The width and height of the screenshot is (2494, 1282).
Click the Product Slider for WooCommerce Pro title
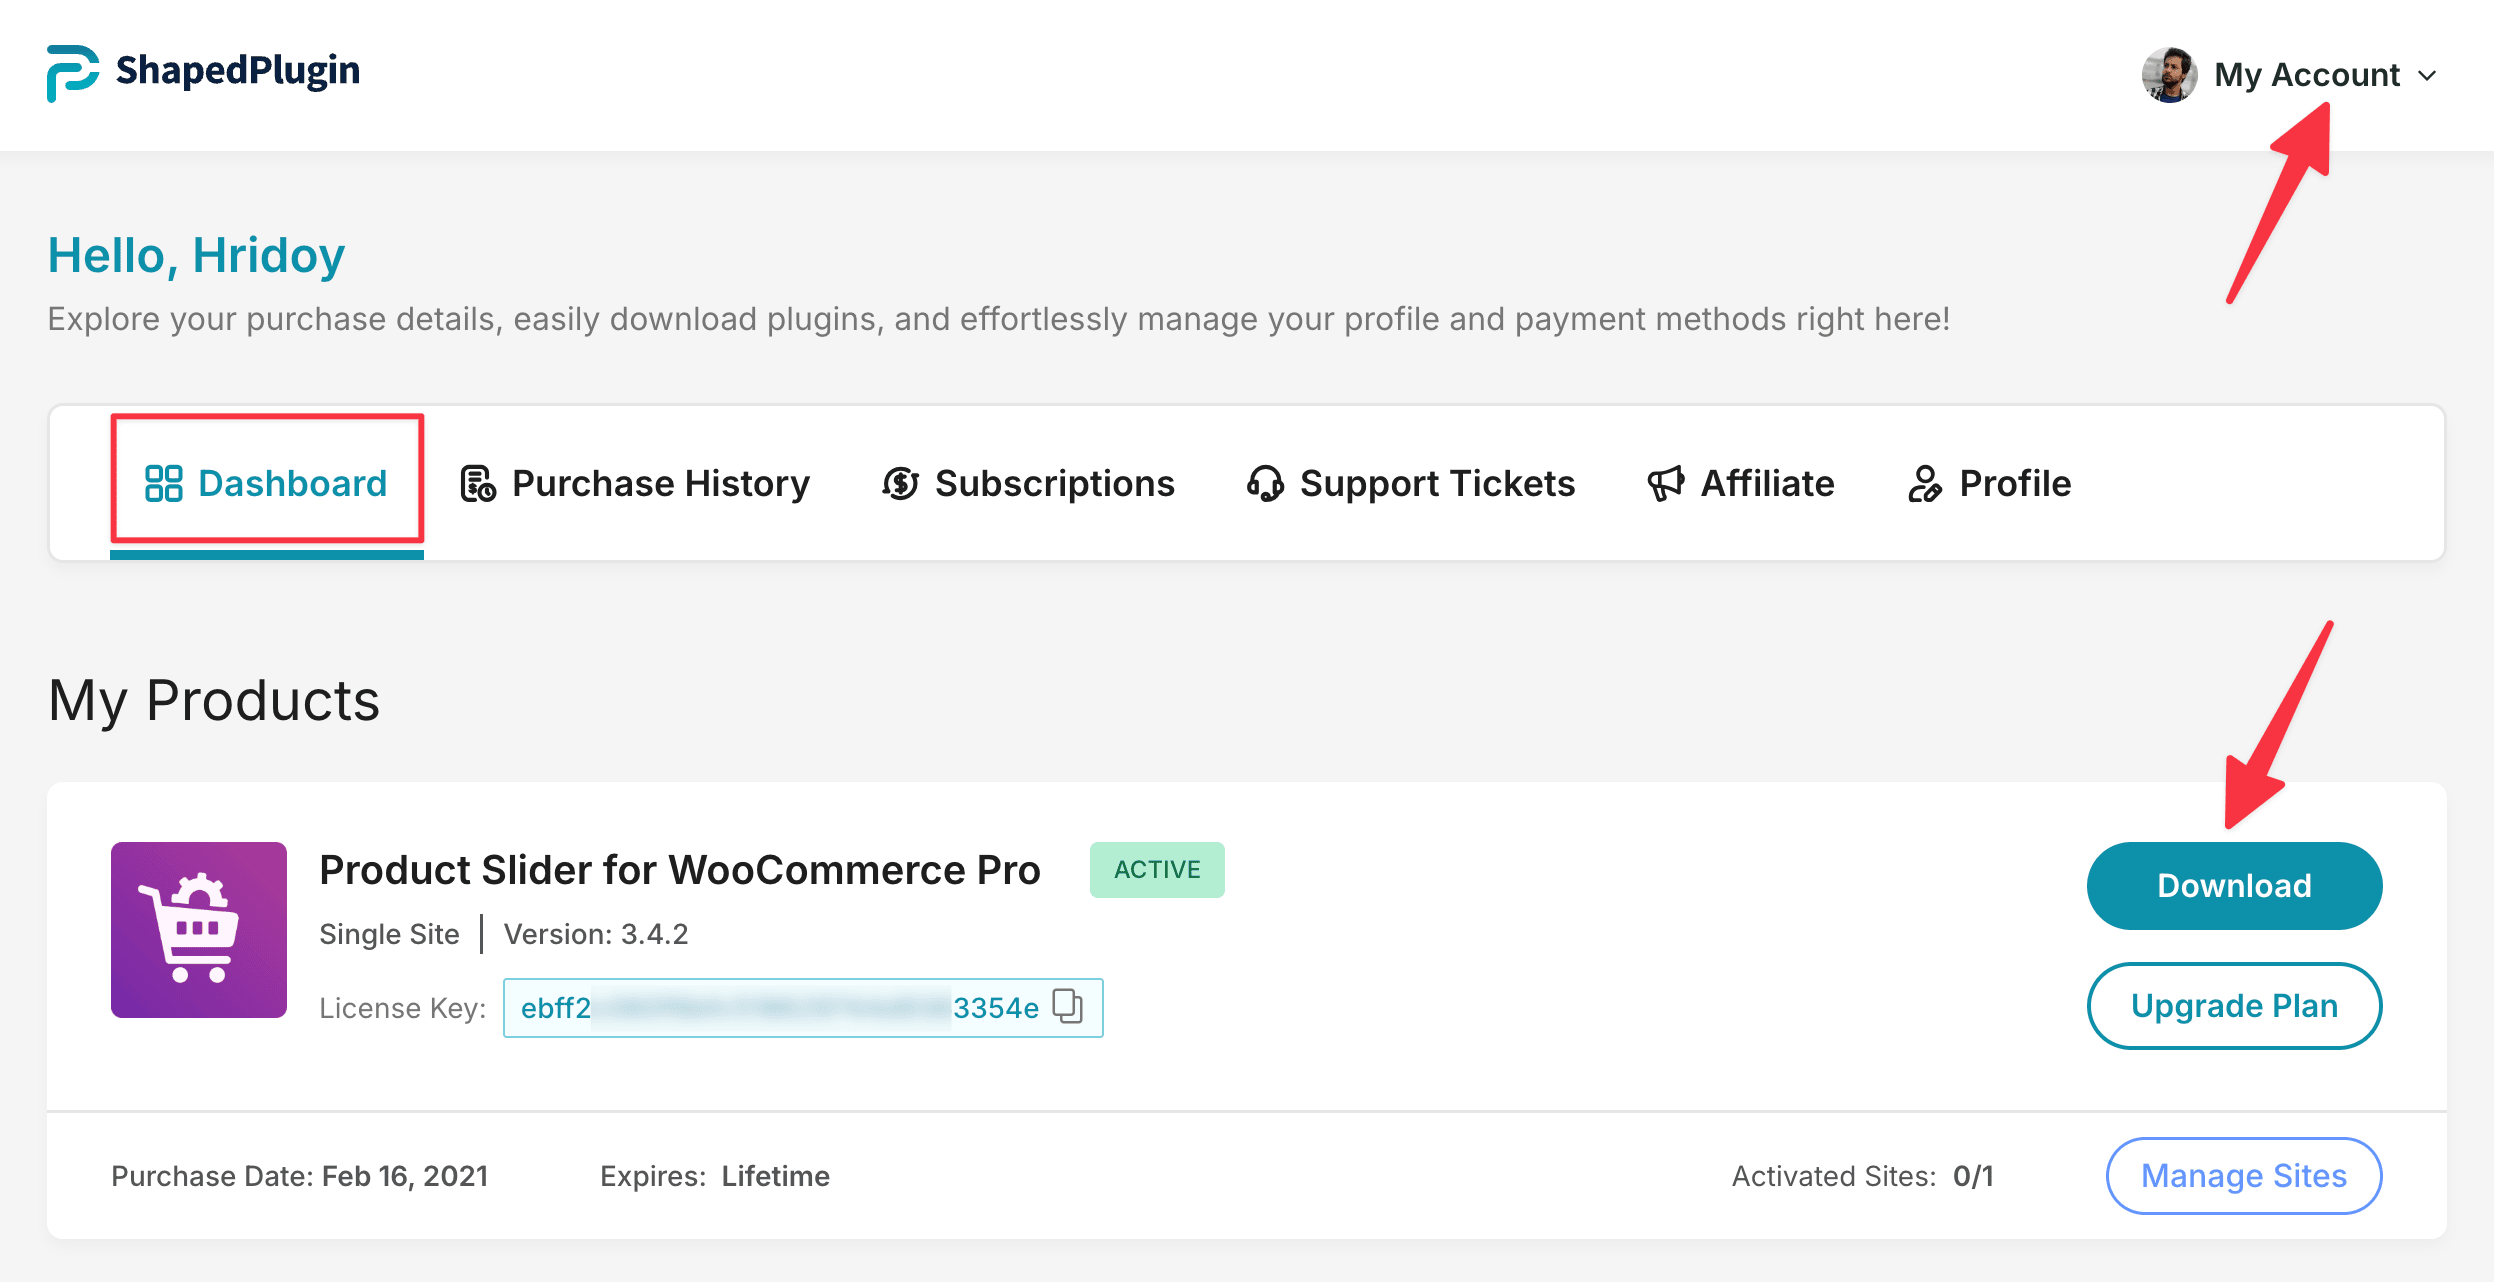tap(679, 870)
